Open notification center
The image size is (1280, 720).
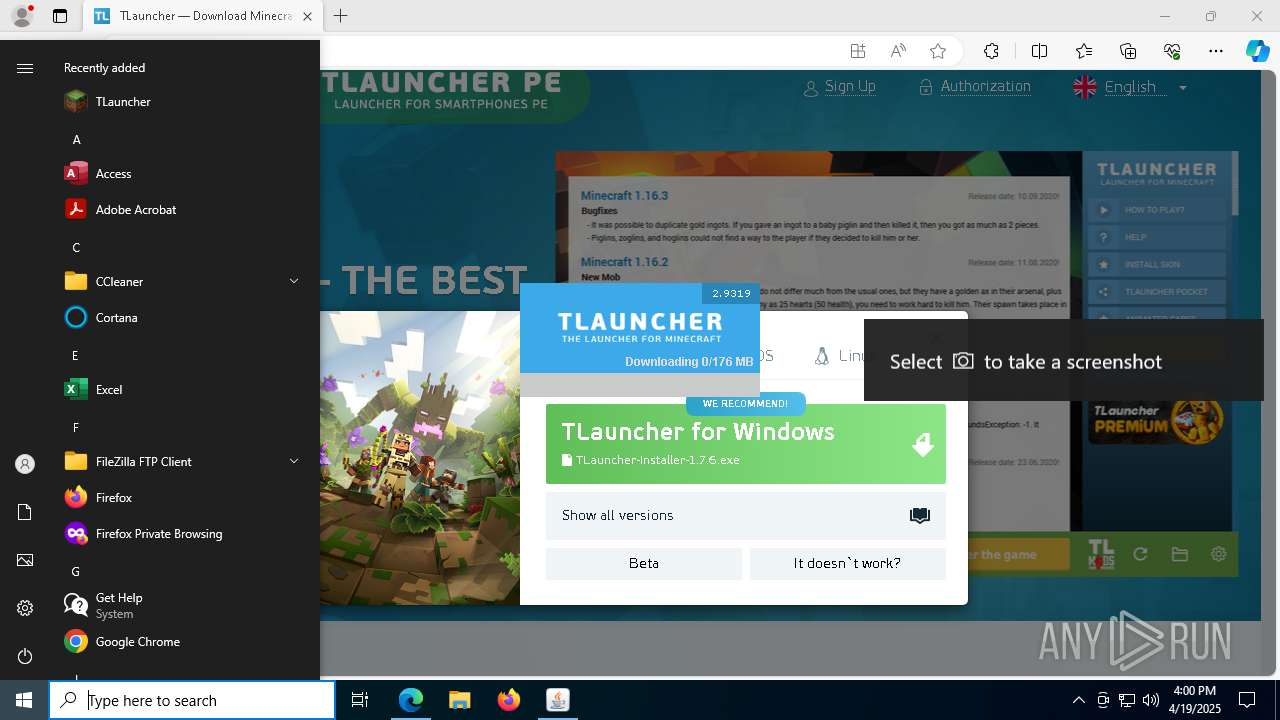coord(1247,700)
